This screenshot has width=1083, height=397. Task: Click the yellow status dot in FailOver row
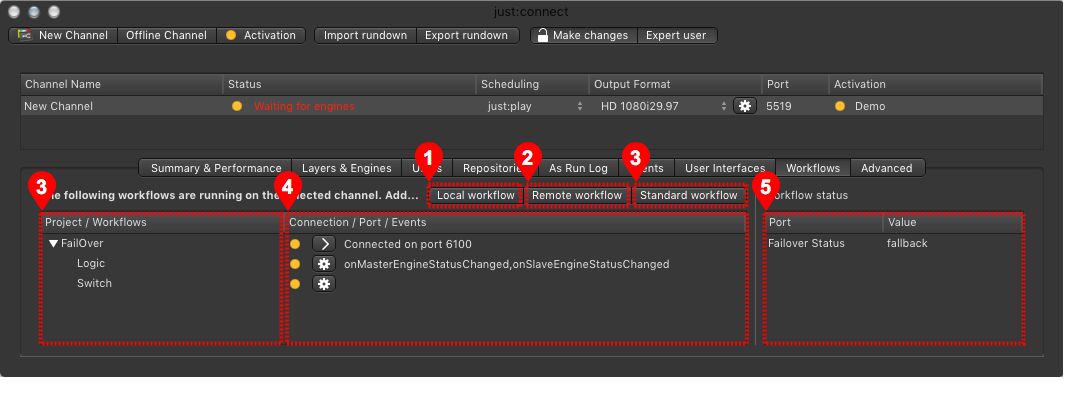295,244
